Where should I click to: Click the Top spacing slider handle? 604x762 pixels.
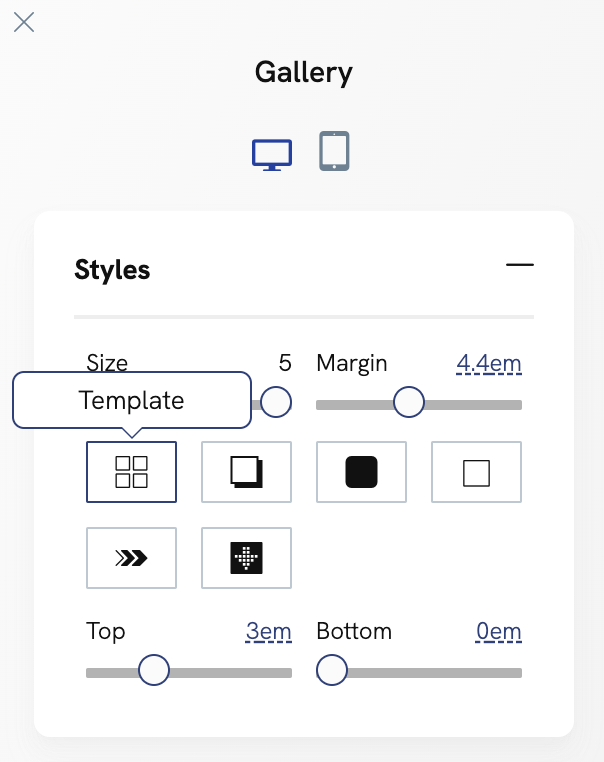pyautogui.click(x=154, y=670)
